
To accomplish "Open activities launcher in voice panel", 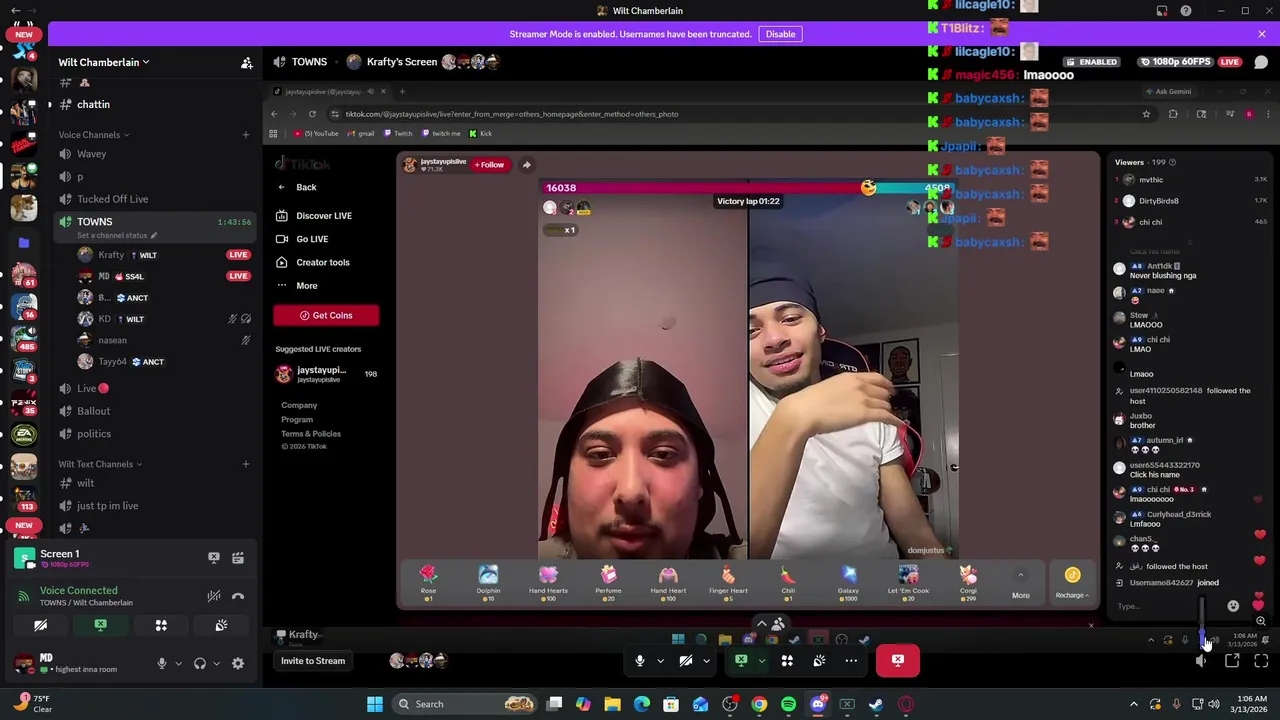I will click(x=161, y=625).
